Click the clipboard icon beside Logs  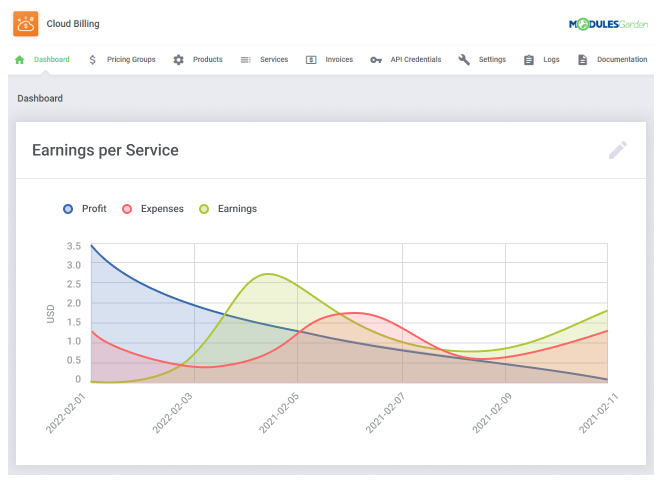pos(529,60)
